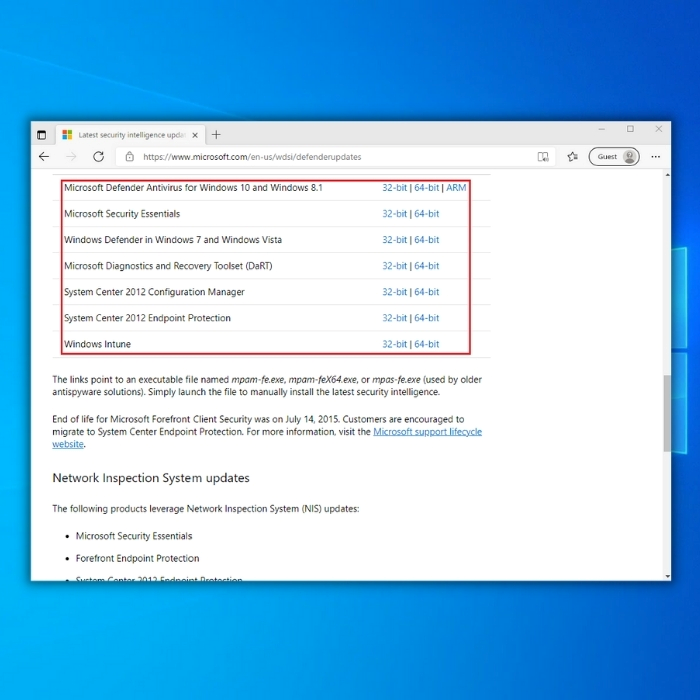Select the Latest security intelligence tab
Screen dimensions: 700x700
pyautogui.click(x=131, y=135)
